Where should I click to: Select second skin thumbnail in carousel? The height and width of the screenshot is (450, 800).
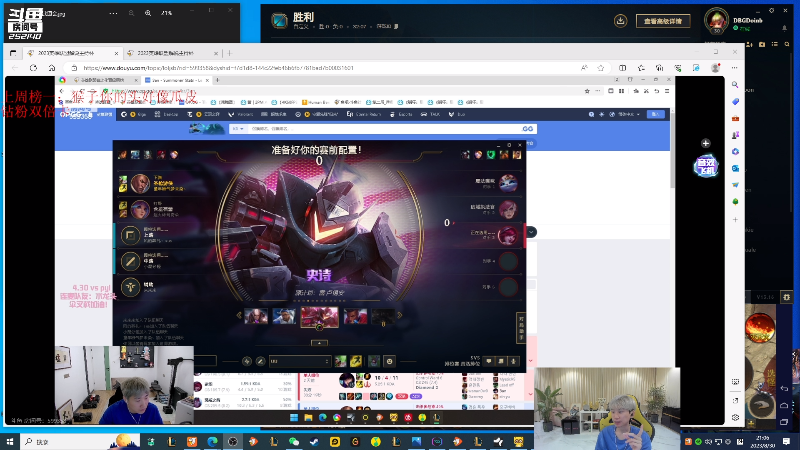point(284,316)
